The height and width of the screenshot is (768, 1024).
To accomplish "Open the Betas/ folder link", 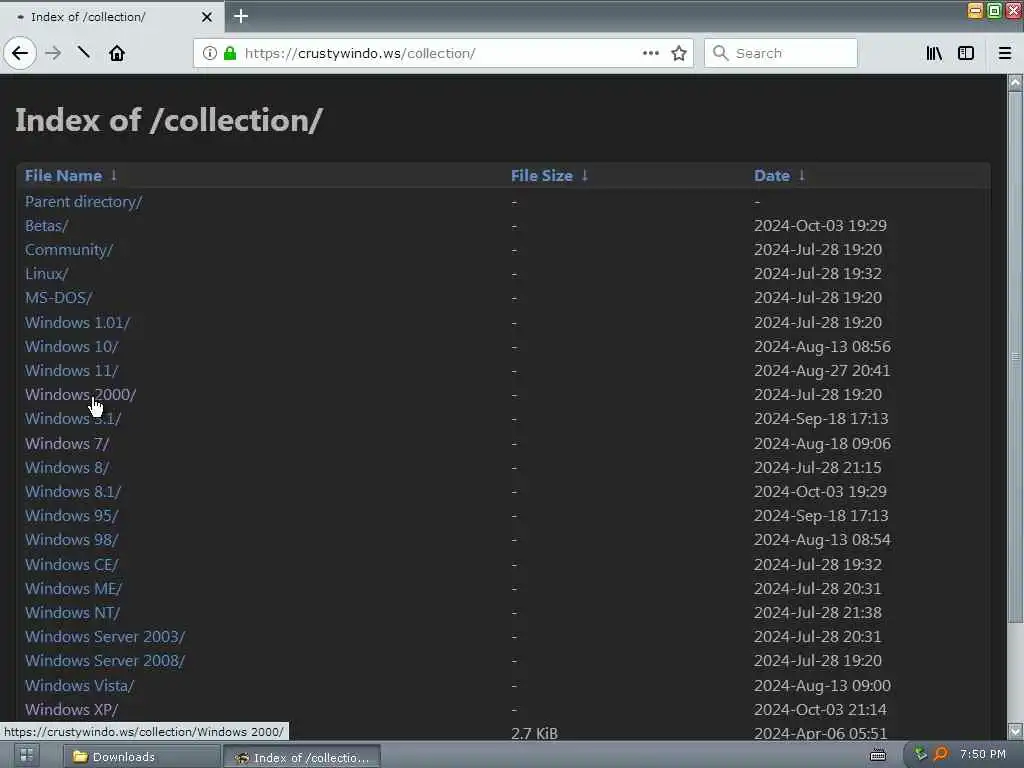I will [x=46, y=226].
